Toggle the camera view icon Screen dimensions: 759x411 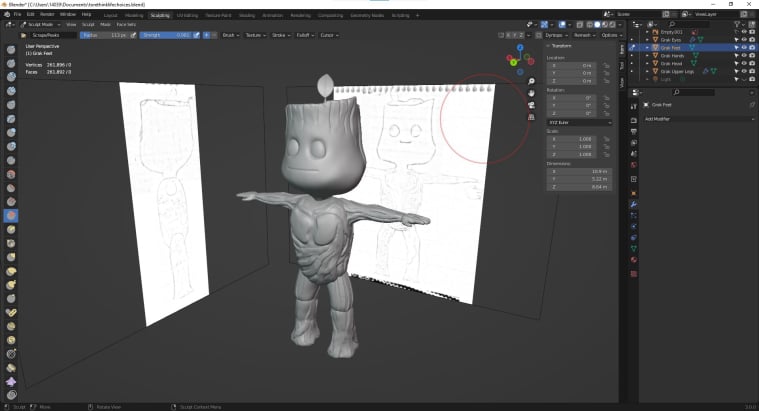point(531,105)
